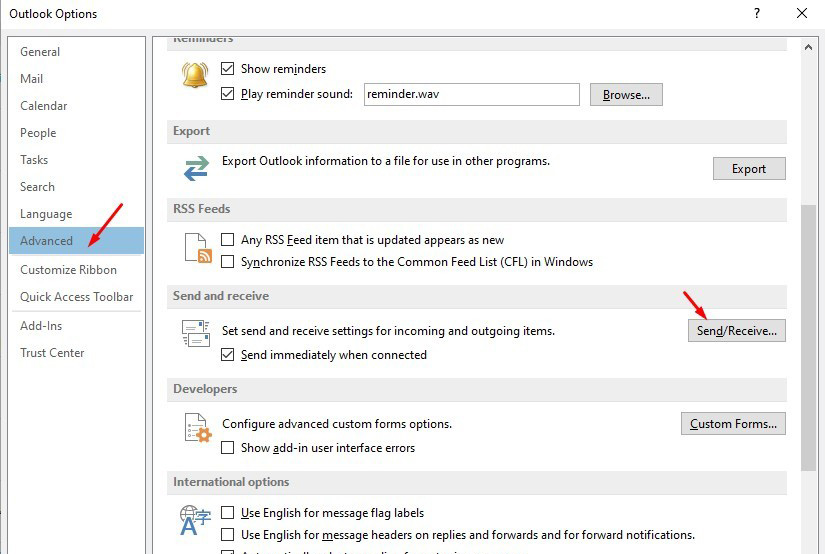
Task: Click the RSS Feeds document icon
Action: click(197, 247)
